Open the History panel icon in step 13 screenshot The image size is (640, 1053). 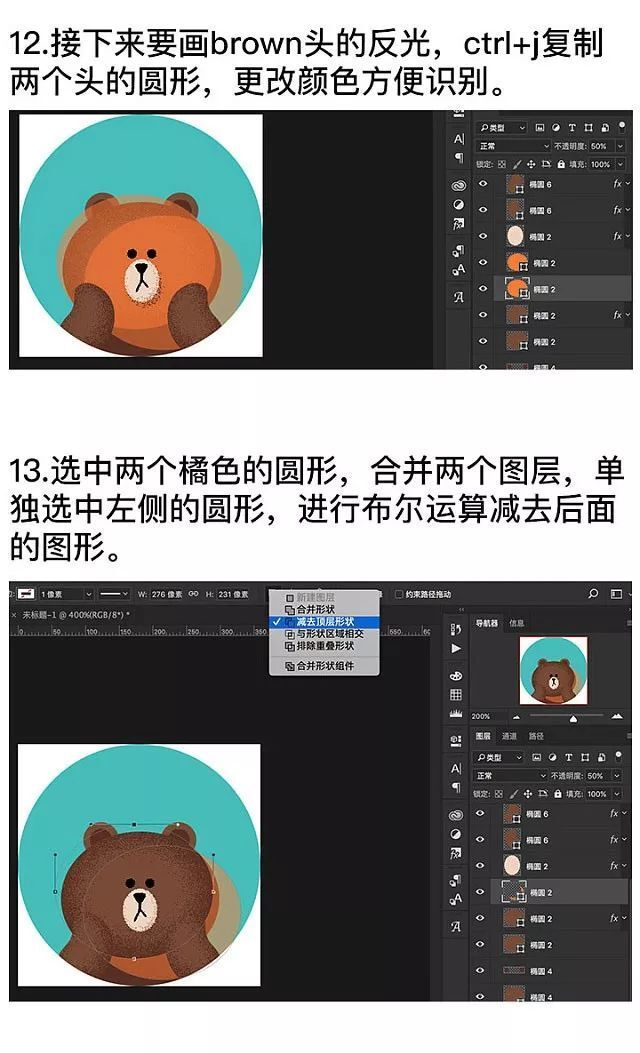point(456,629)
